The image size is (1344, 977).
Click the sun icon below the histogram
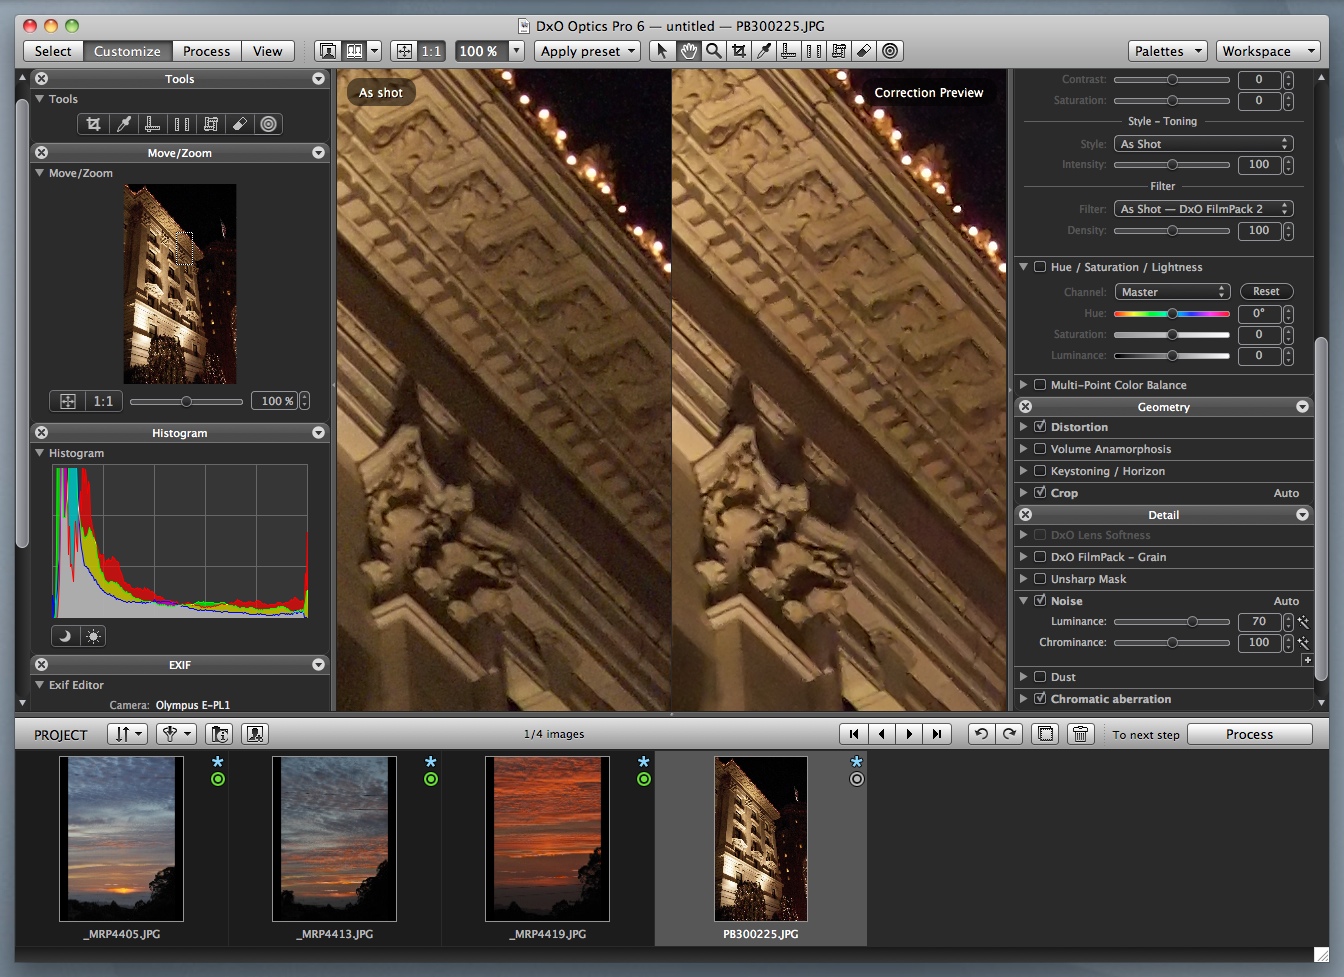pos(93,636)
